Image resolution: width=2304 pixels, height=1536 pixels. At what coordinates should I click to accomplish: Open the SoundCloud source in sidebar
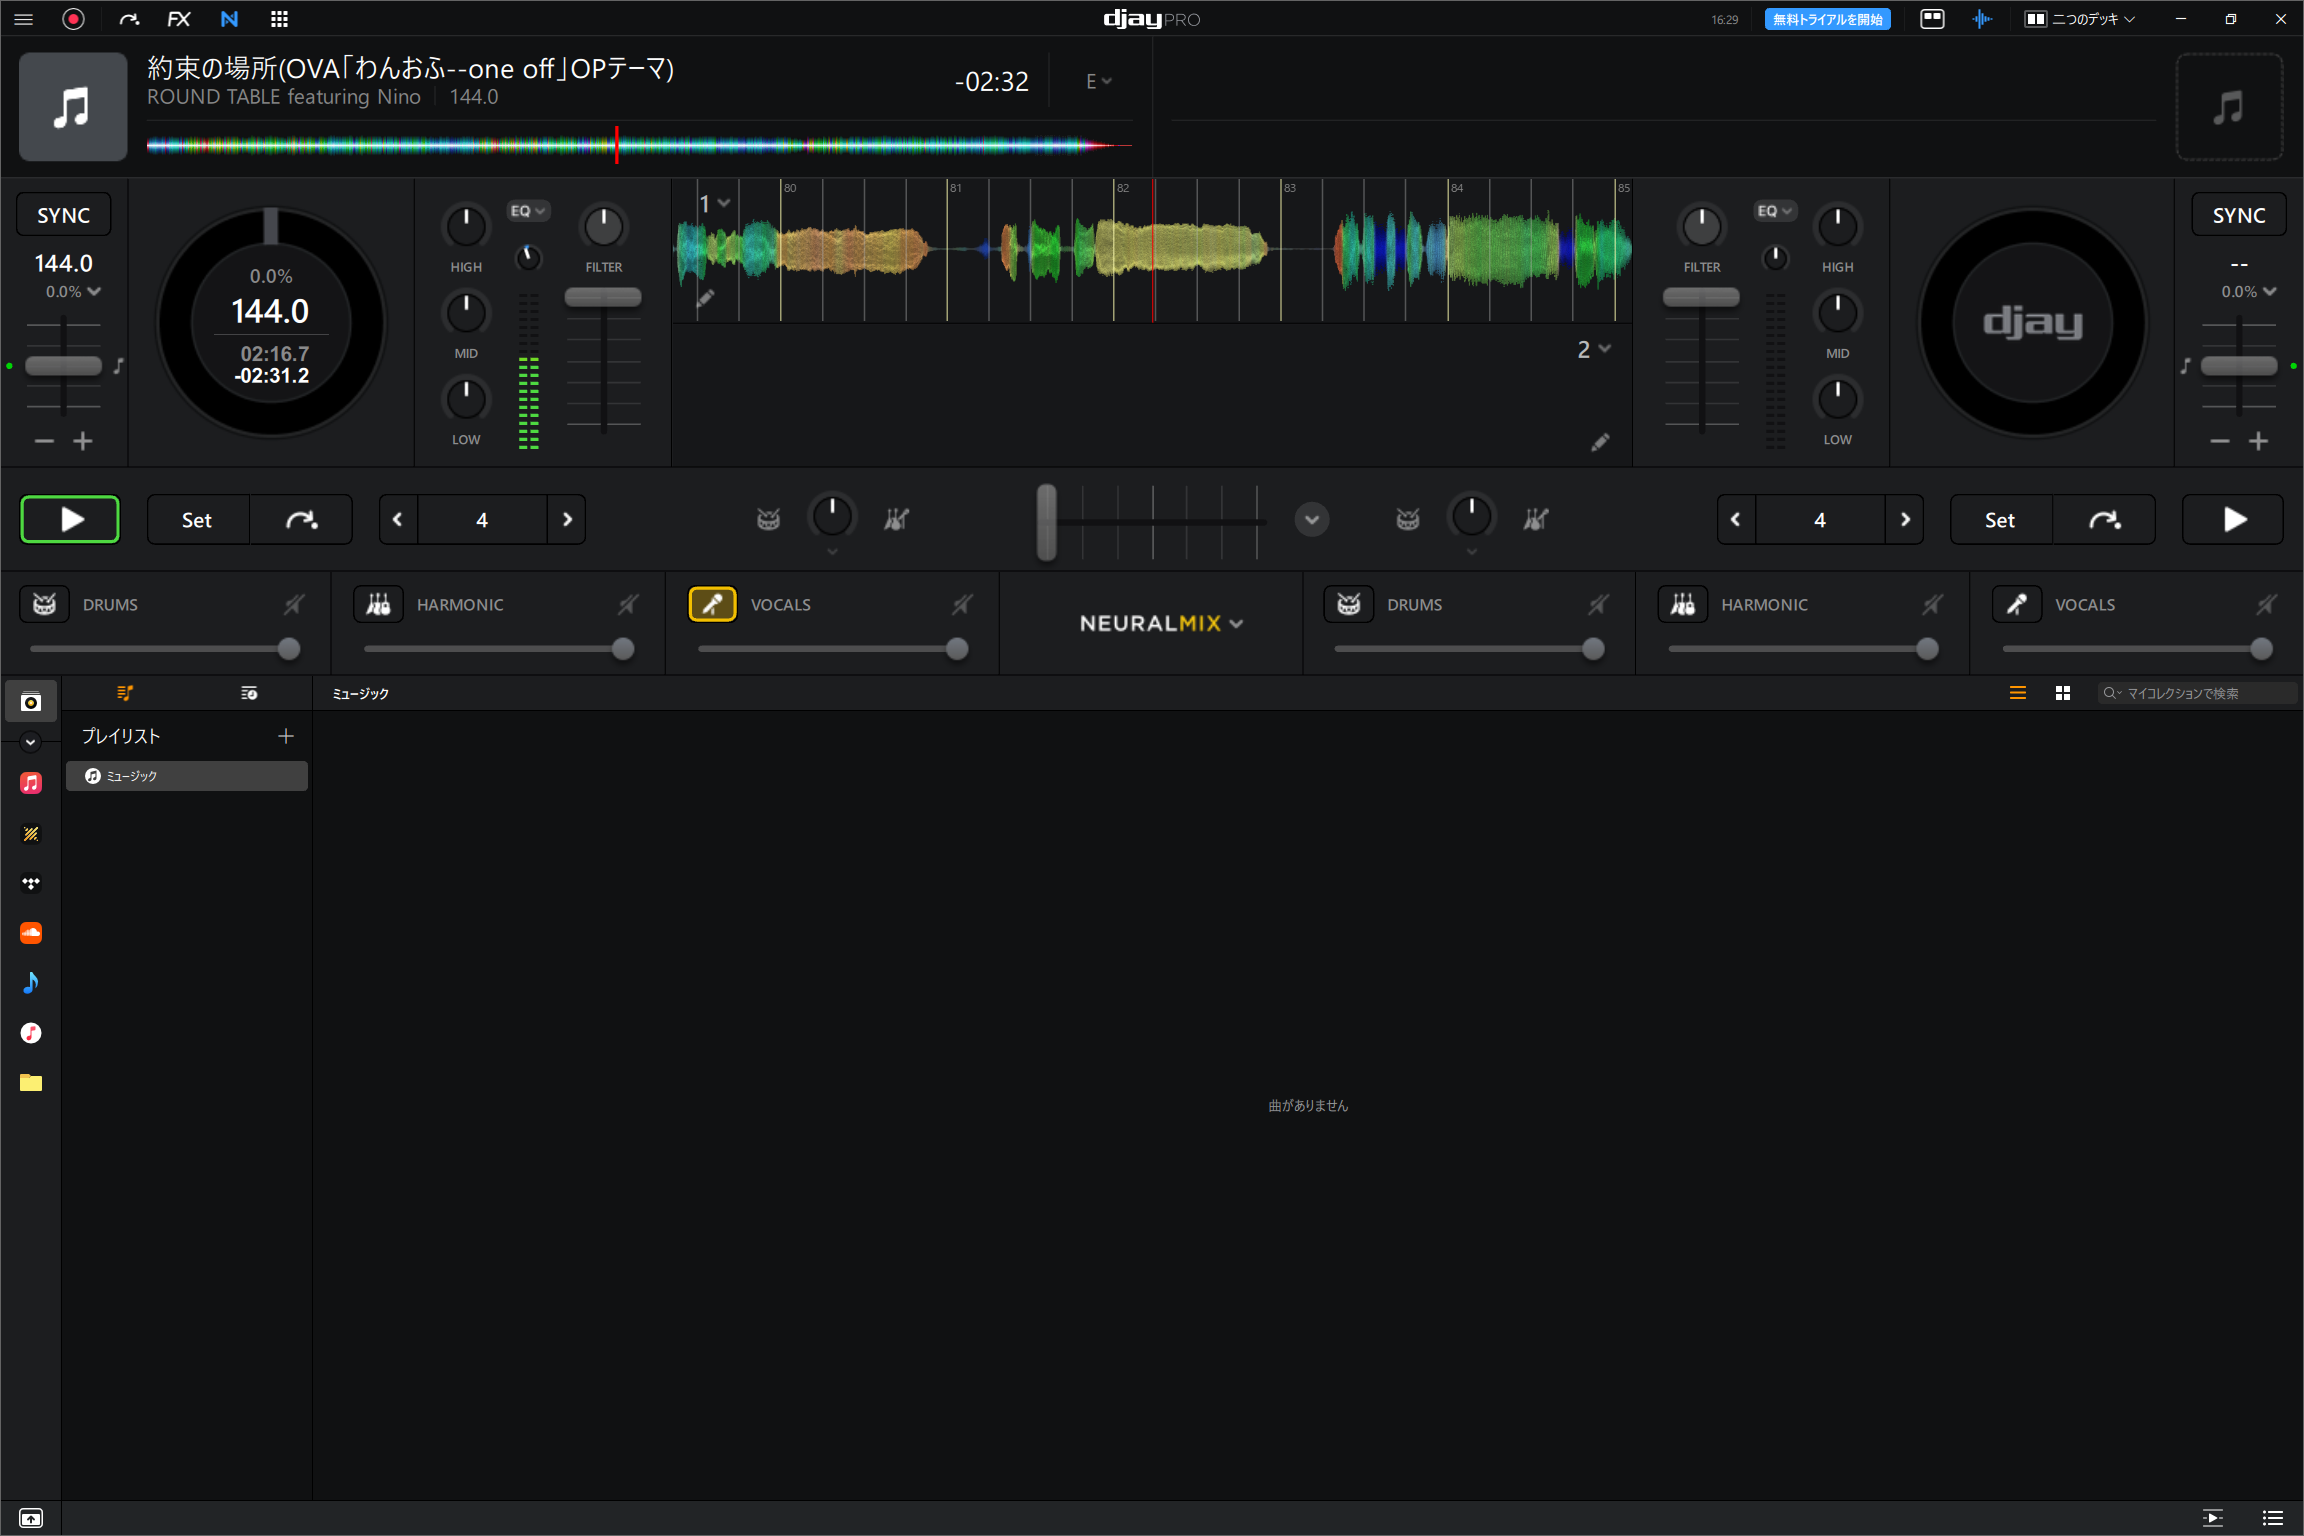pos(31,933)
